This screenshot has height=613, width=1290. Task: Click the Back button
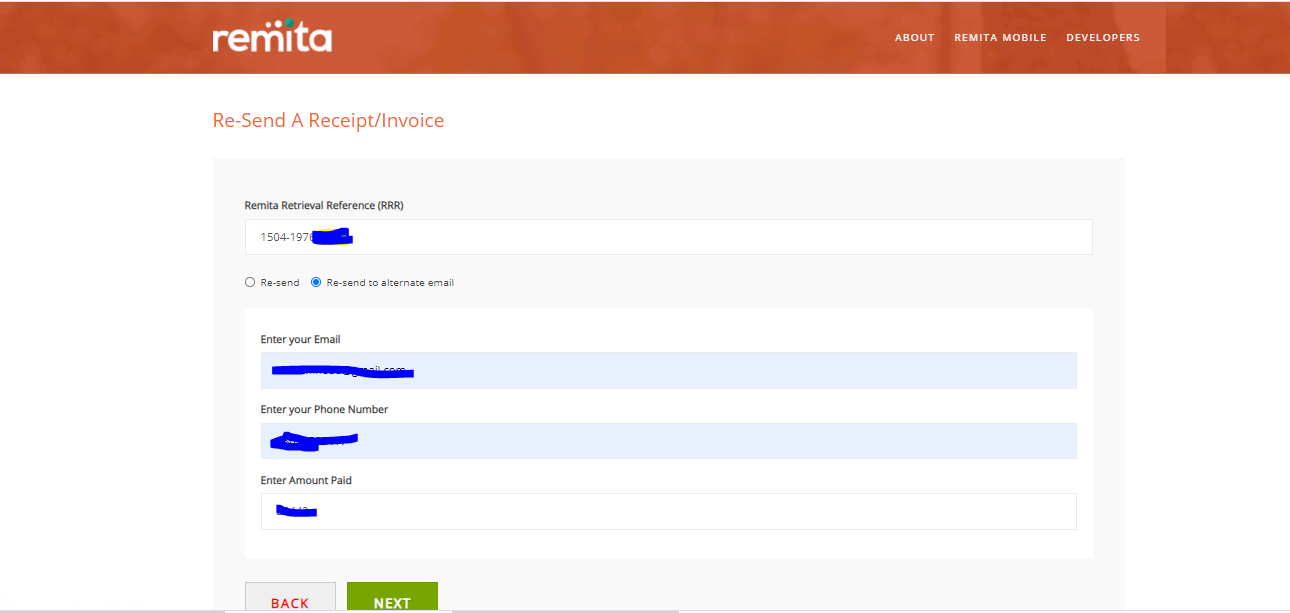pyautogui.click(x=290, y=598)
